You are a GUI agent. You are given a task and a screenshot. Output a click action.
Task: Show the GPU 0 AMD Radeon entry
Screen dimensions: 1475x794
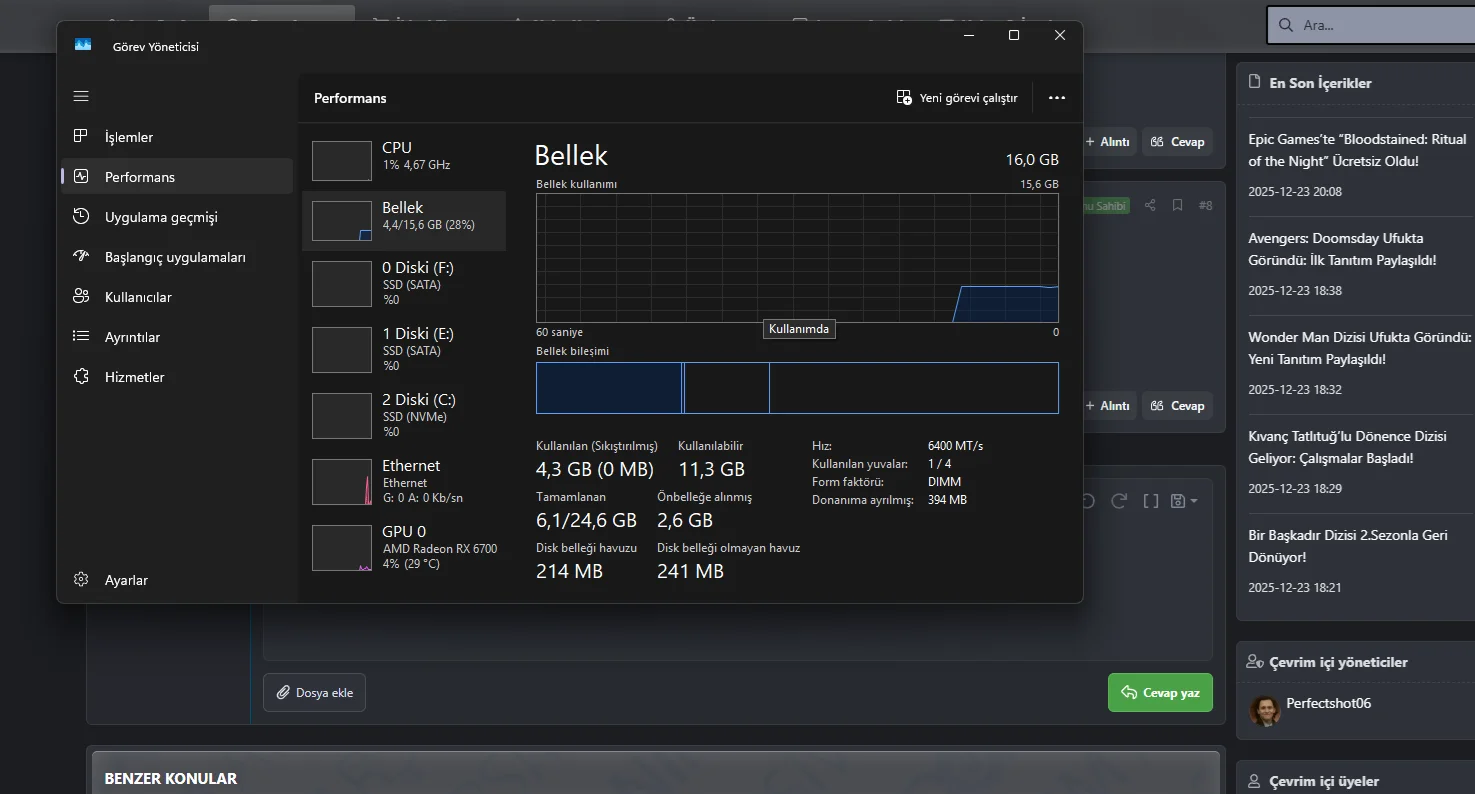404,548
